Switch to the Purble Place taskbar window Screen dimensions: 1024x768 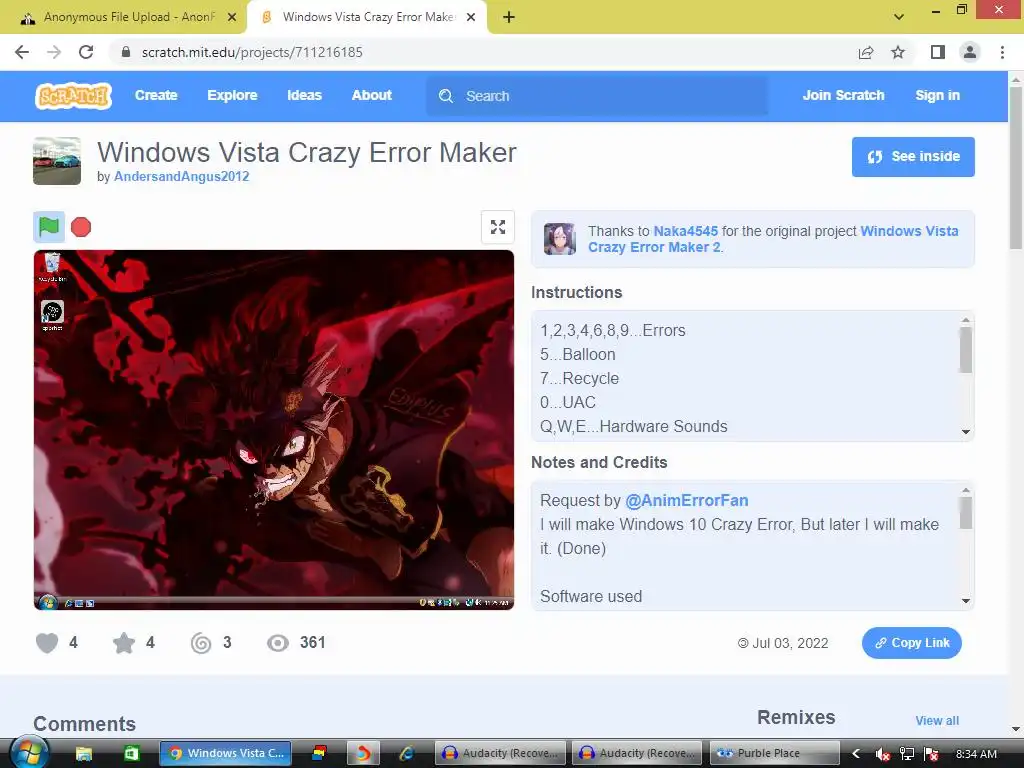775,753
